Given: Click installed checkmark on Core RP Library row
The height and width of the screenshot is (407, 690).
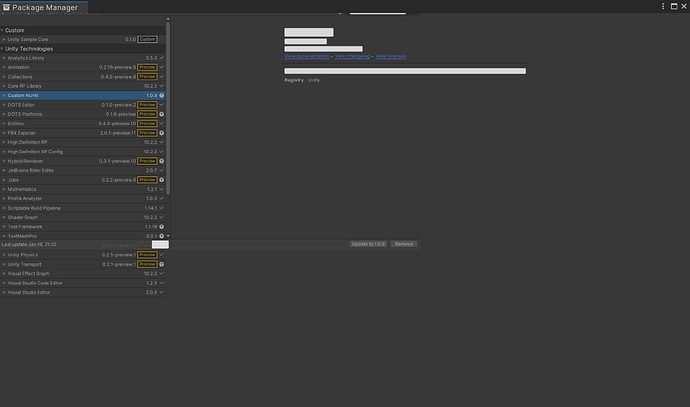Looking at the screenshot, I should (161, 86).
